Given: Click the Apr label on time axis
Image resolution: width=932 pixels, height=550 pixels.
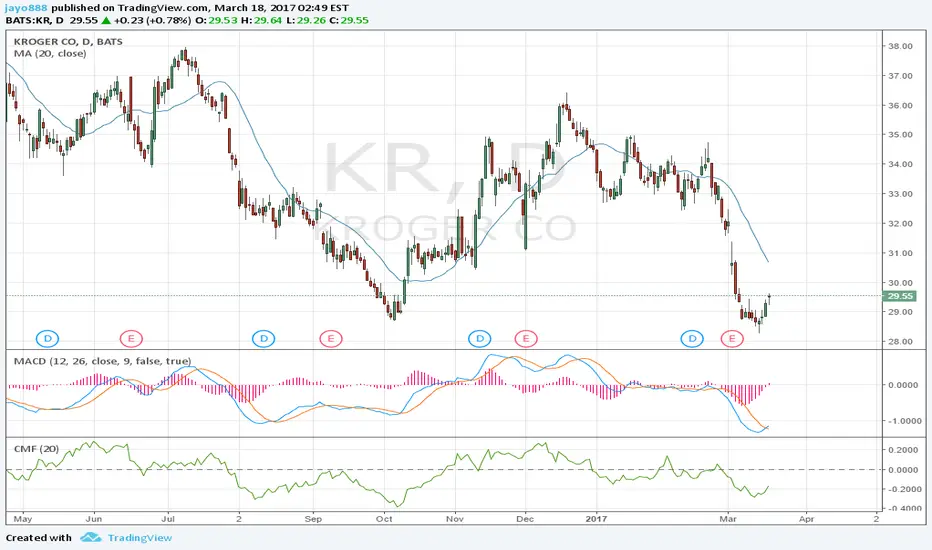Looking at the screenshot, I should (x=807, y=519).
